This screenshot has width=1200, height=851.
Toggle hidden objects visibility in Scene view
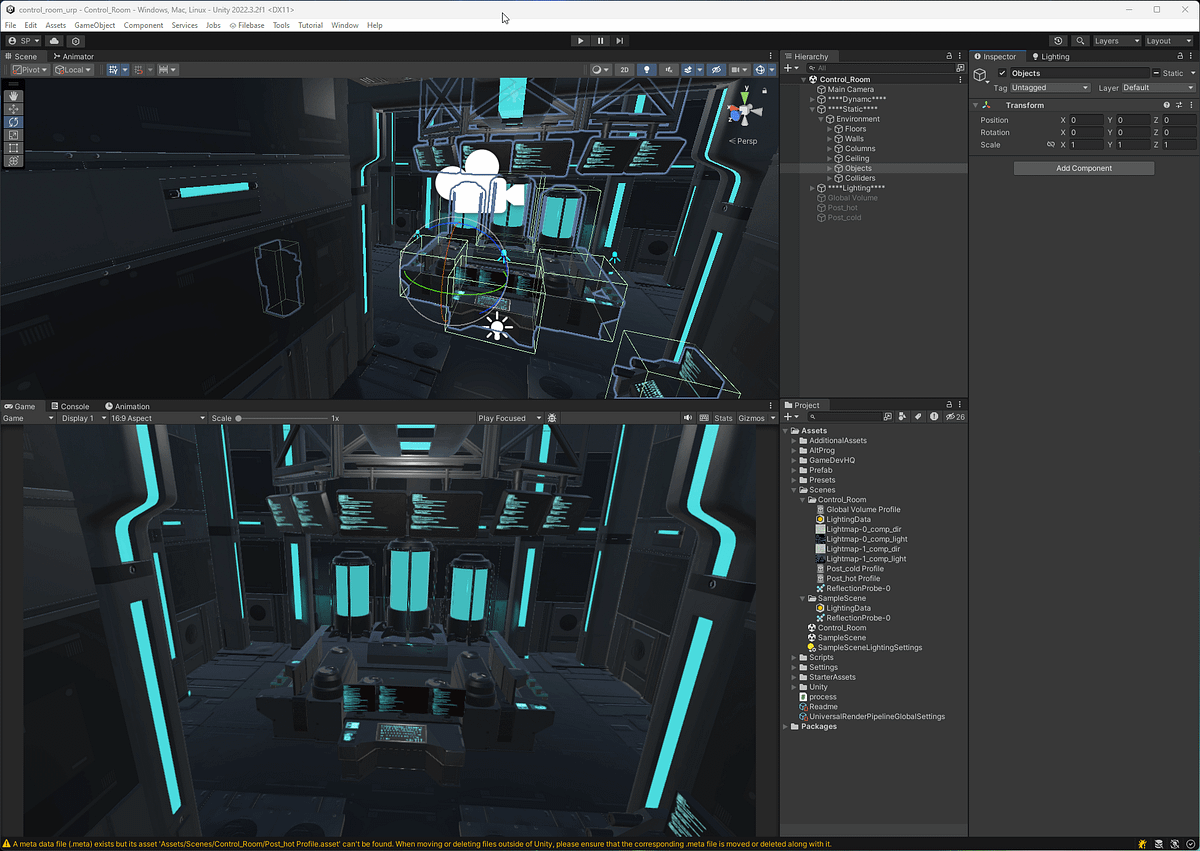coord(716,70)
